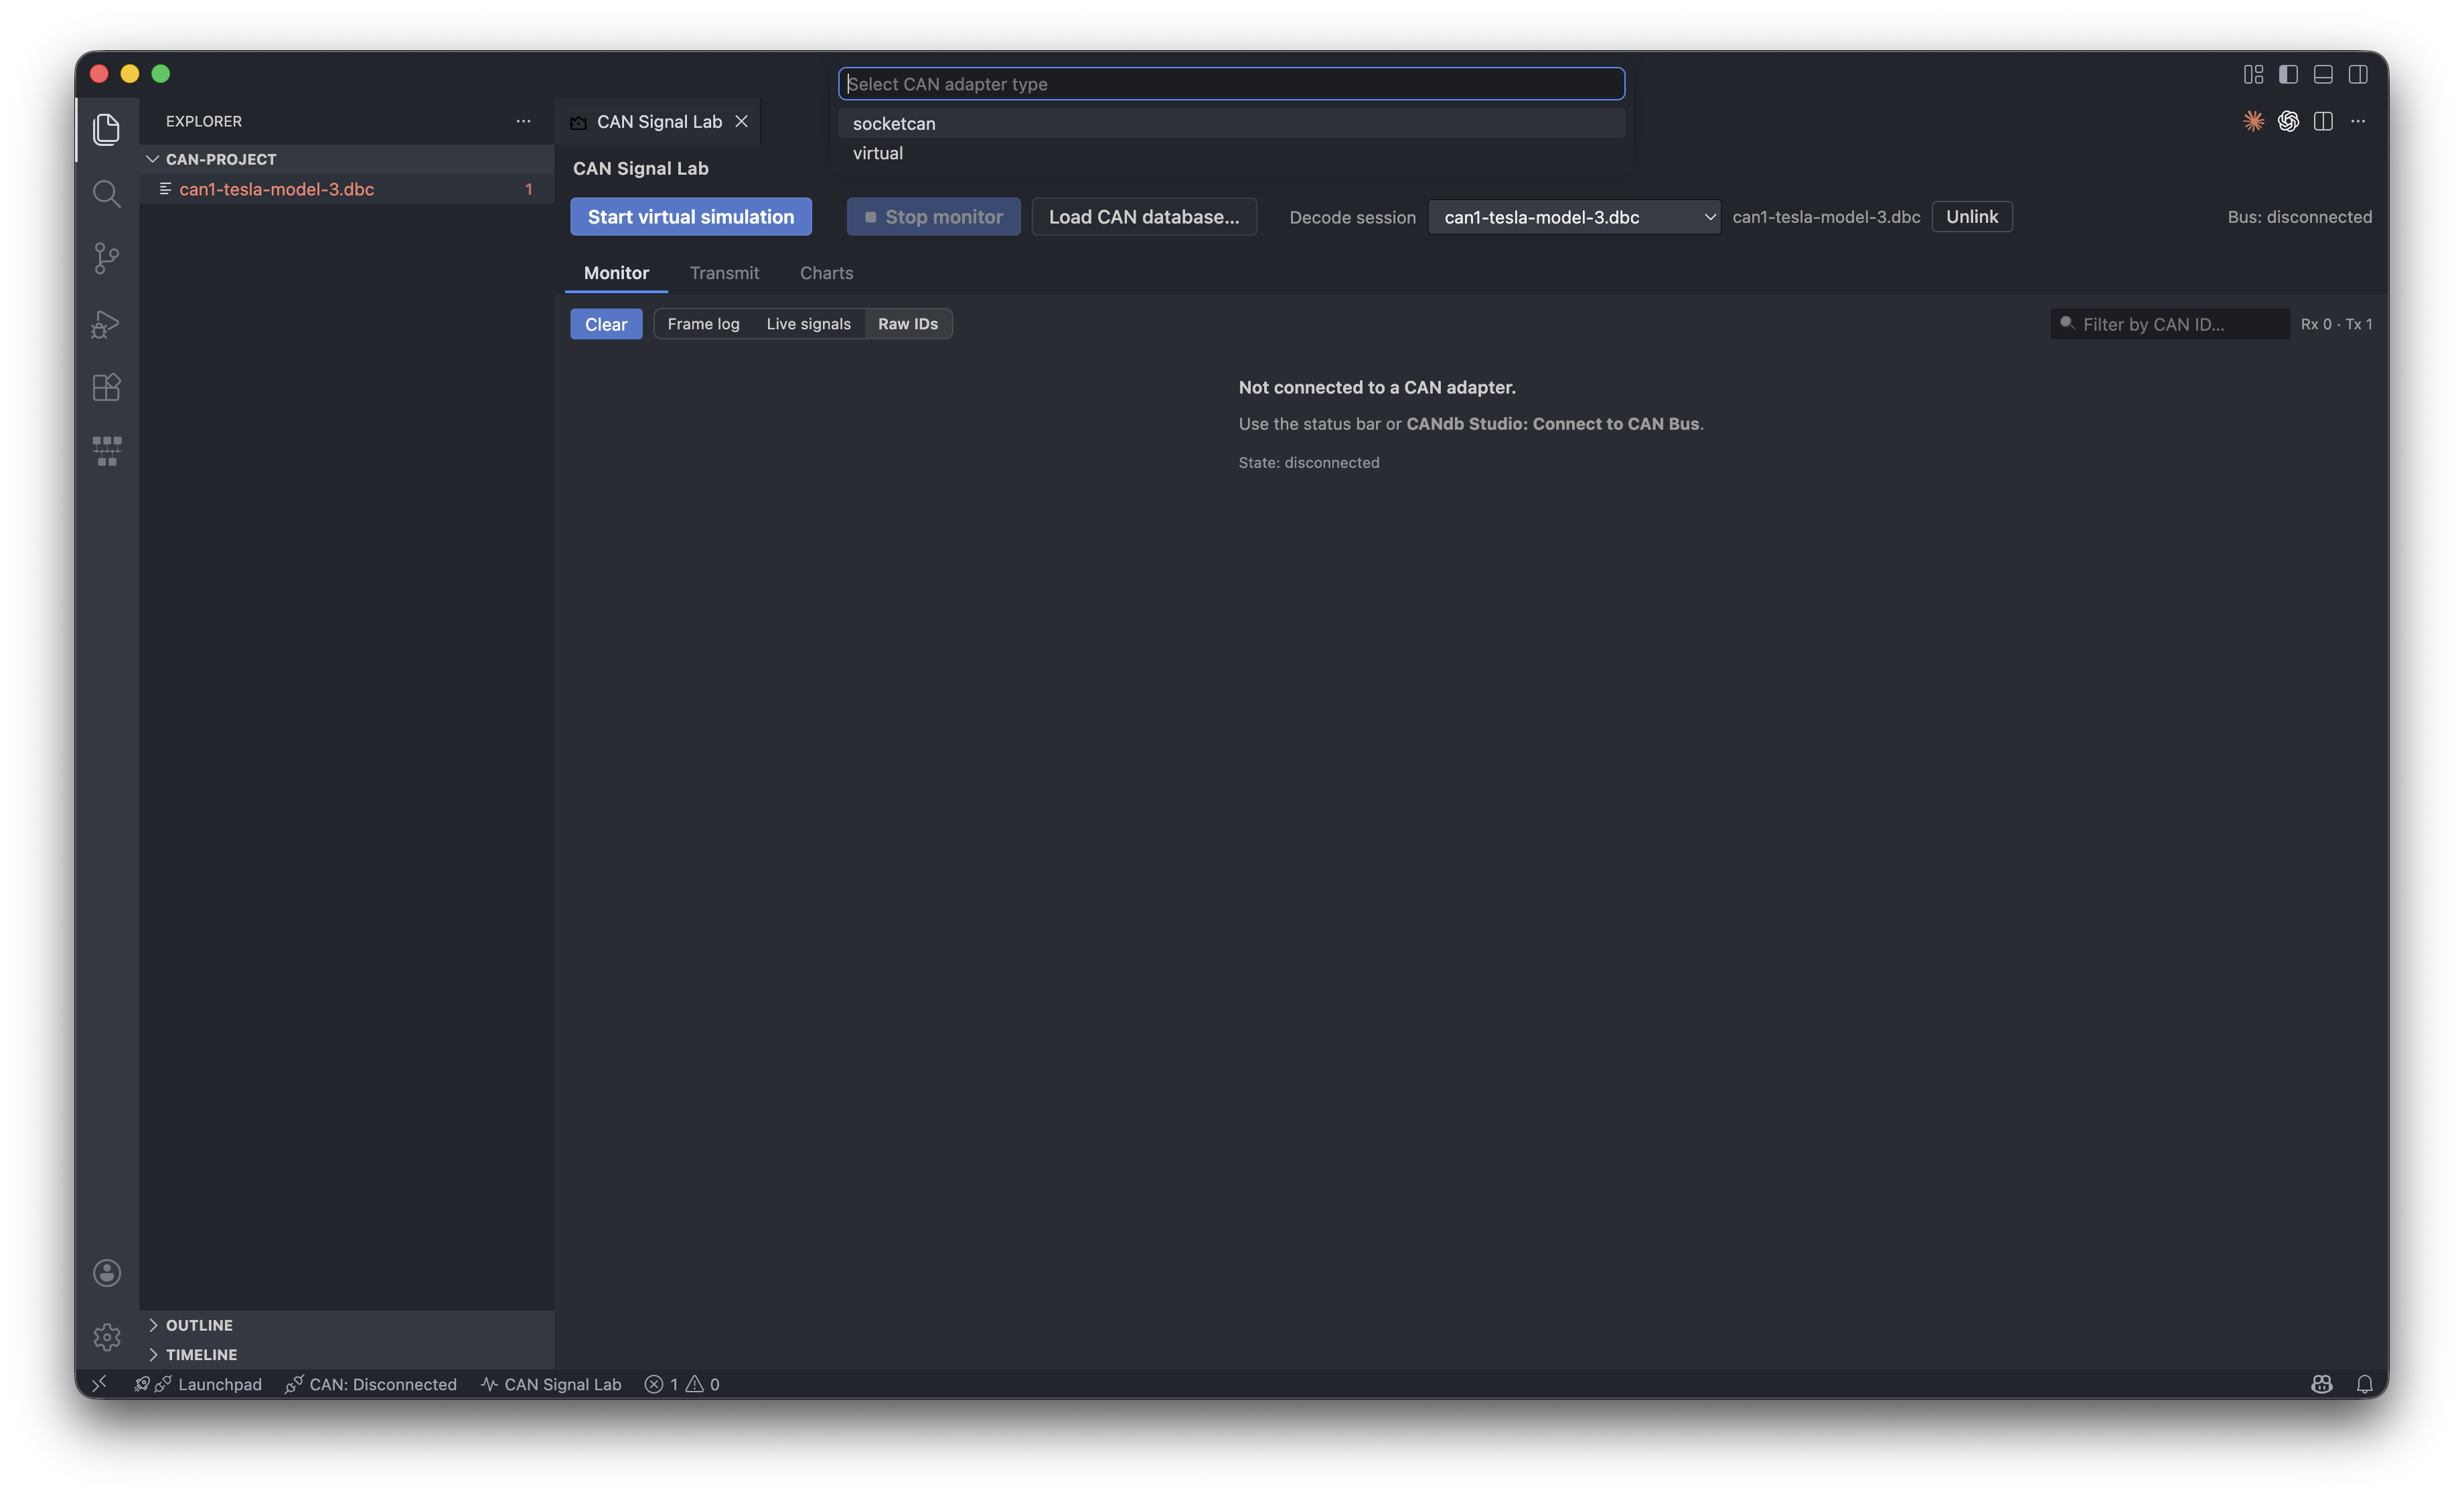
Task: Toggle the bottom panel layout icon
Action: (2323, 74)
